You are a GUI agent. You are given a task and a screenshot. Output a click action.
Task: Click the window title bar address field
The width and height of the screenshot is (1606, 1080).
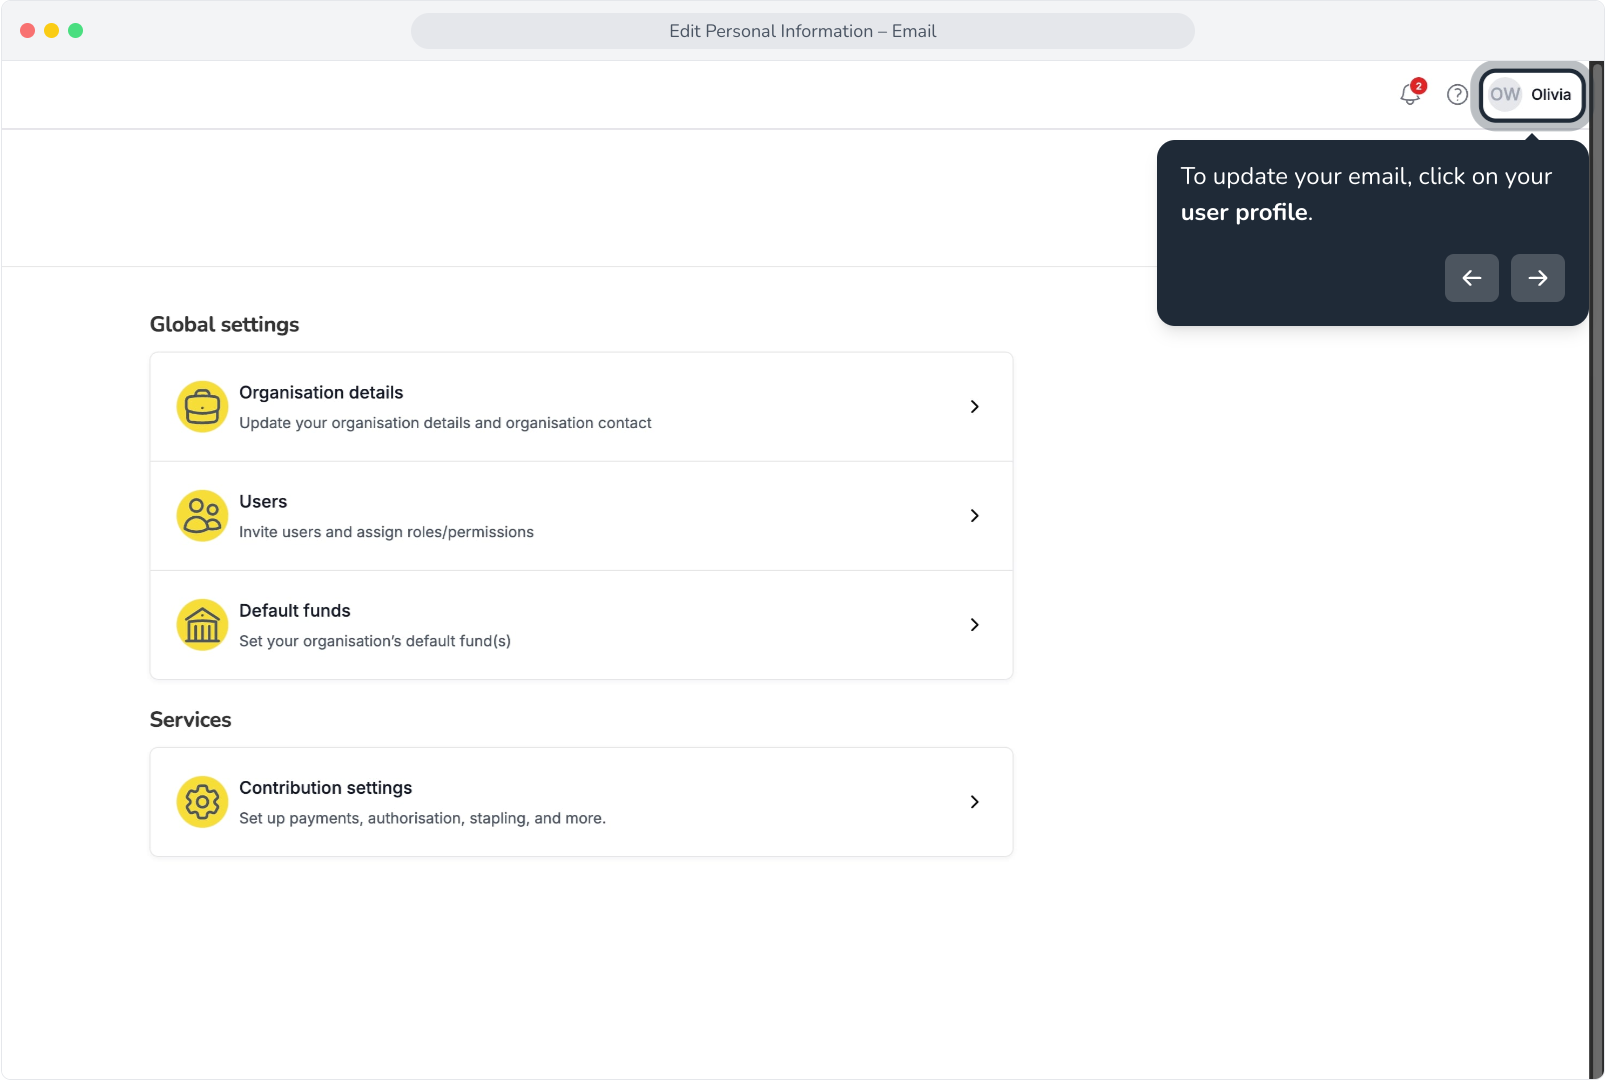(802, 31)
